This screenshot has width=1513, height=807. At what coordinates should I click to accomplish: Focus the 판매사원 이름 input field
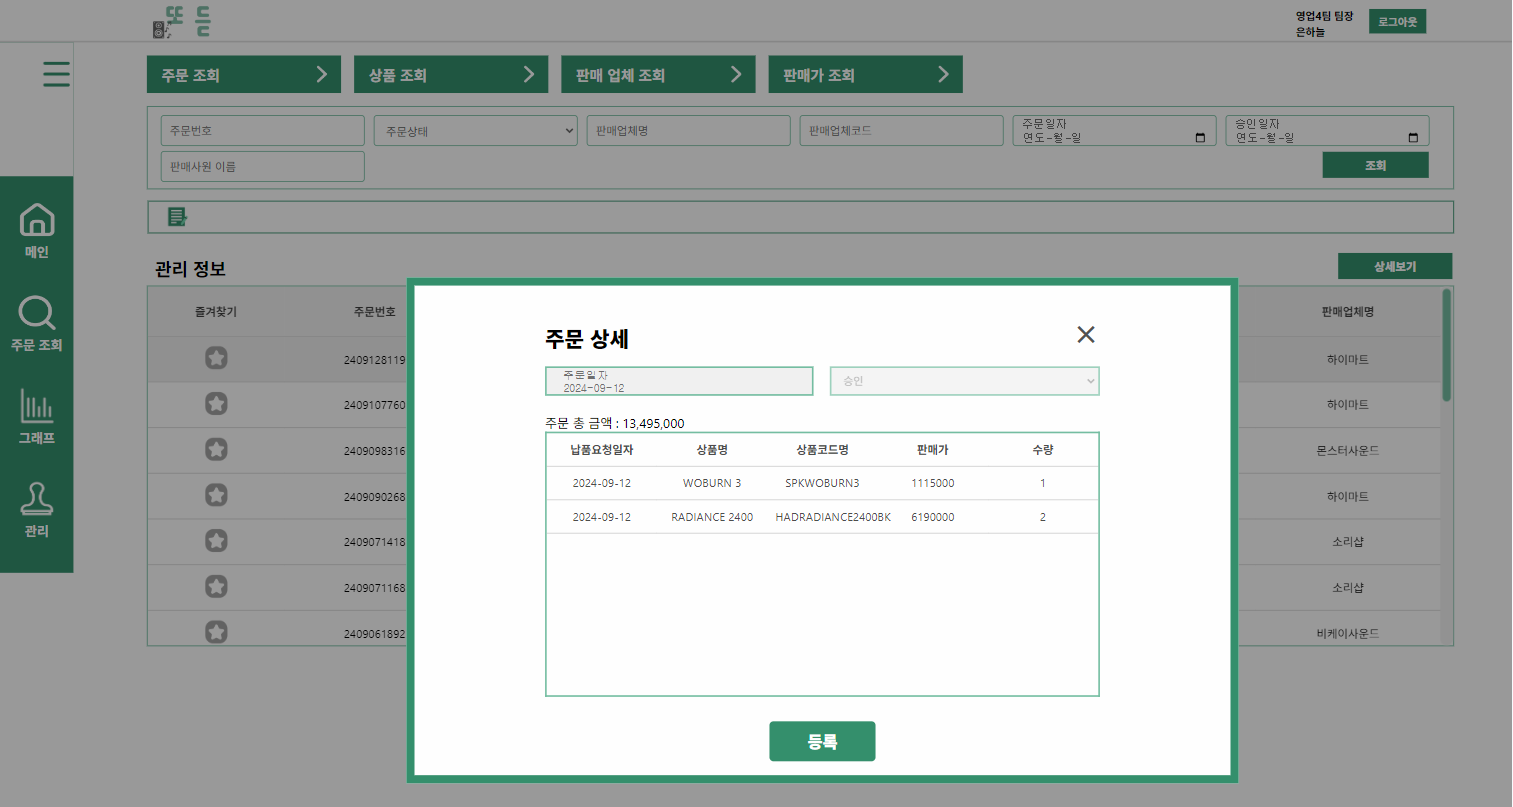click(263, 167)
